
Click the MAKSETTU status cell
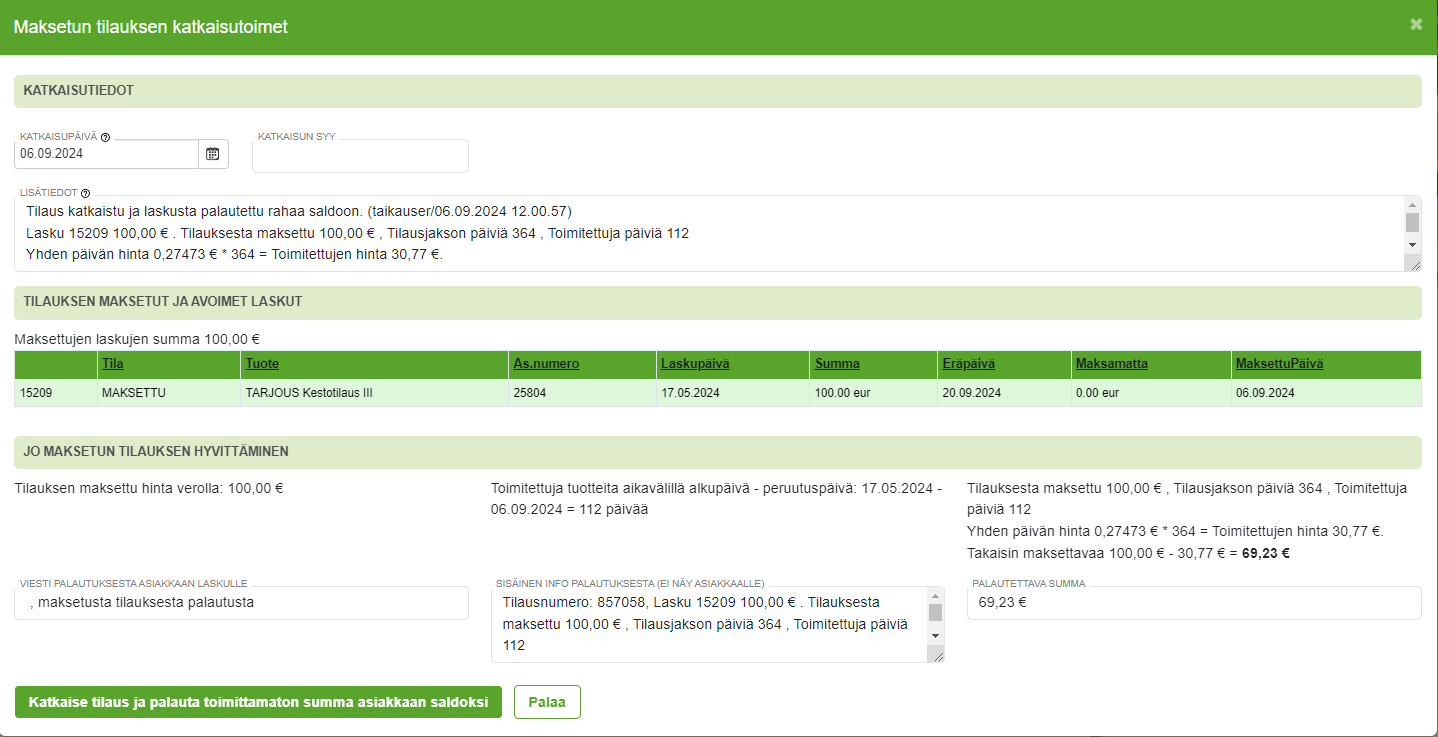[169, 393]
